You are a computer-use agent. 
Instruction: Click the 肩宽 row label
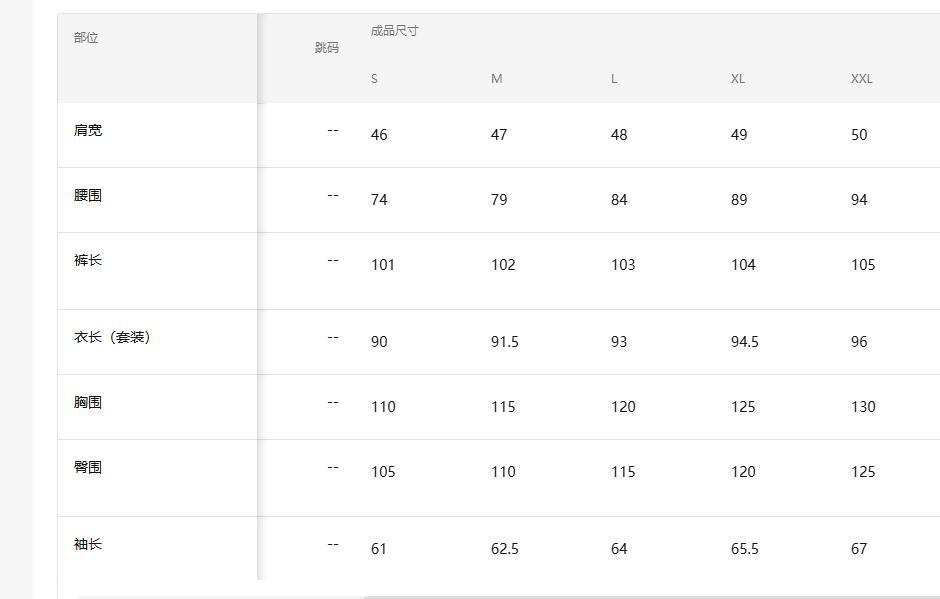click(88, 130)
